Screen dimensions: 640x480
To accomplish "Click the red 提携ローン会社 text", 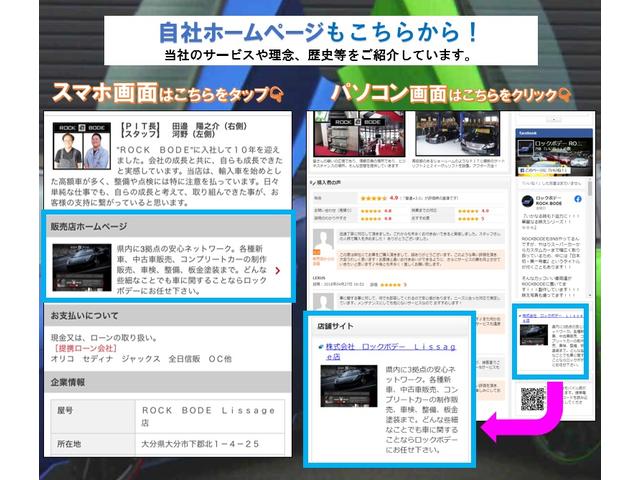I will pyautogui.click(x=84, y=348).
